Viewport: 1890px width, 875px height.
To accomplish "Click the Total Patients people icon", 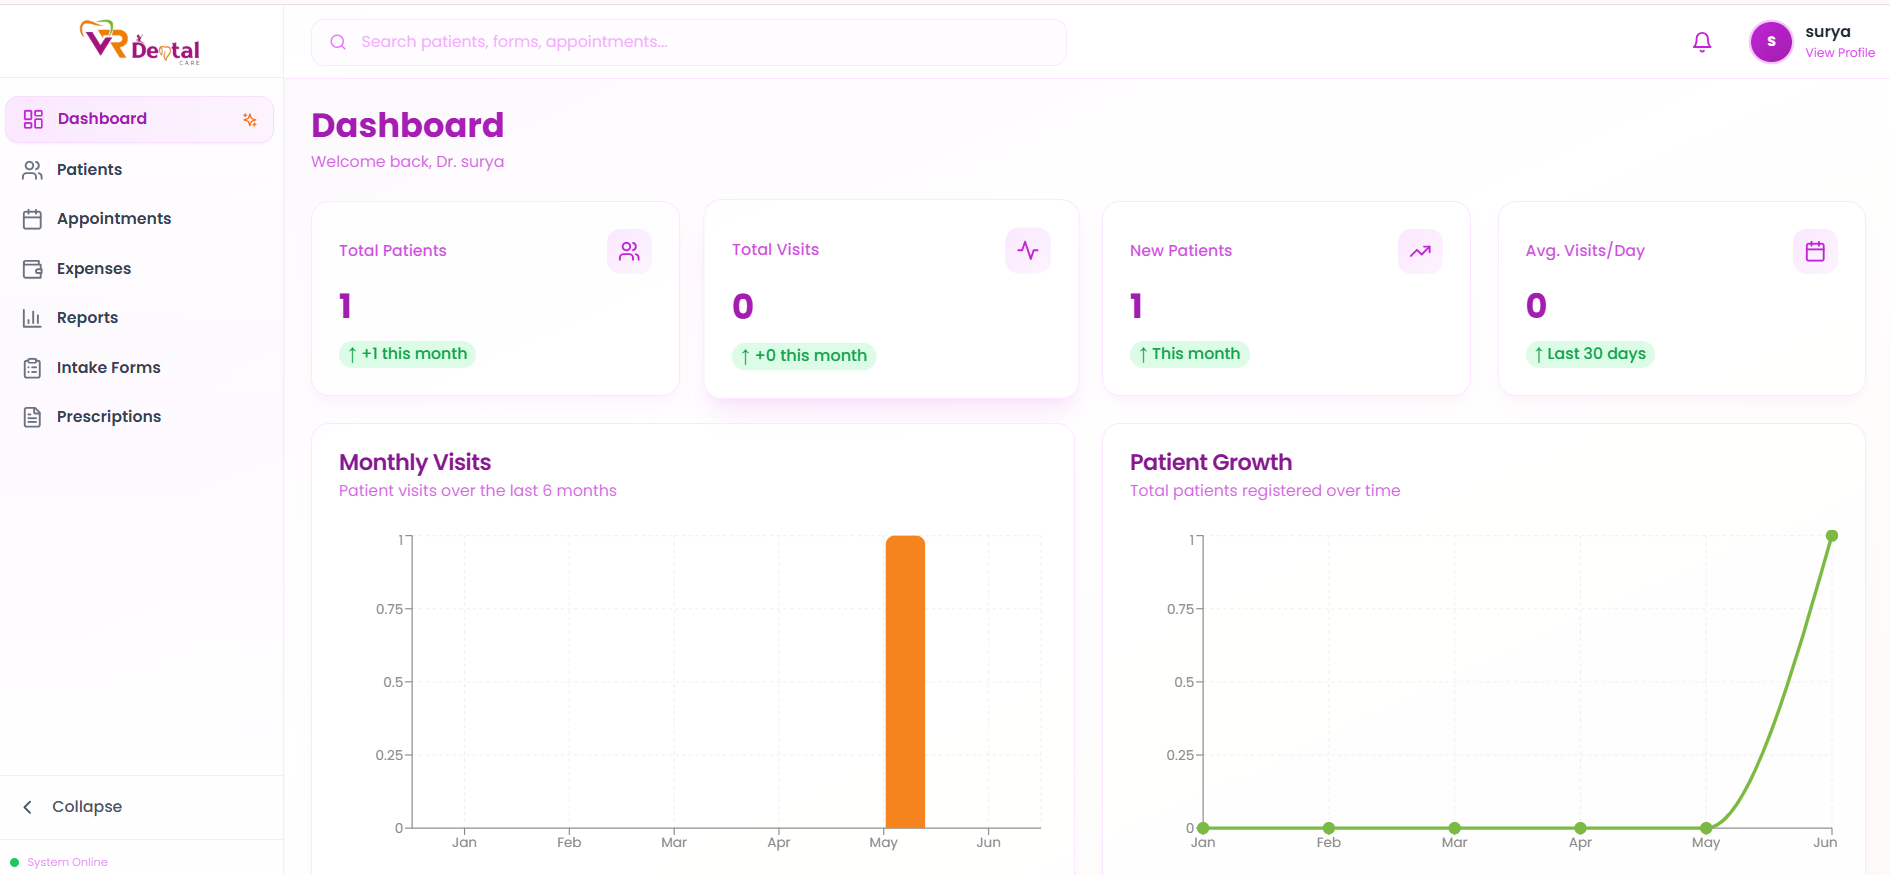I will click(629, 251).
